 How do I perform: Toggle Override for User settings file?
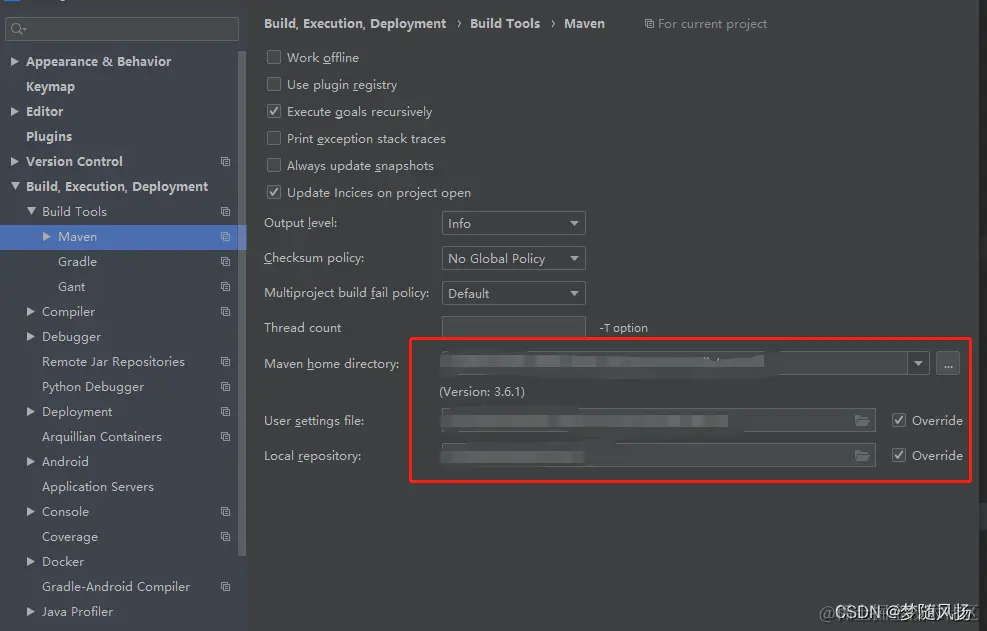pyautogui.click(x=899, y=421)
